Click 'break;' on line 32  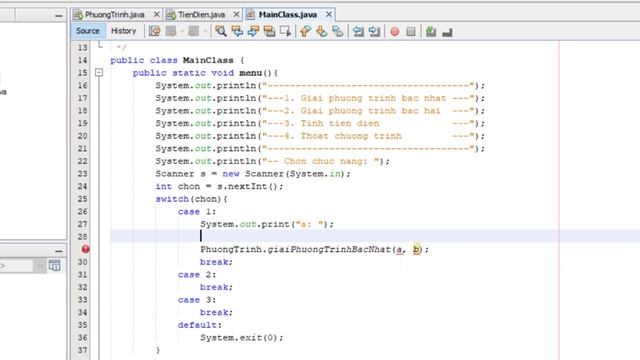tap(216, 287)
